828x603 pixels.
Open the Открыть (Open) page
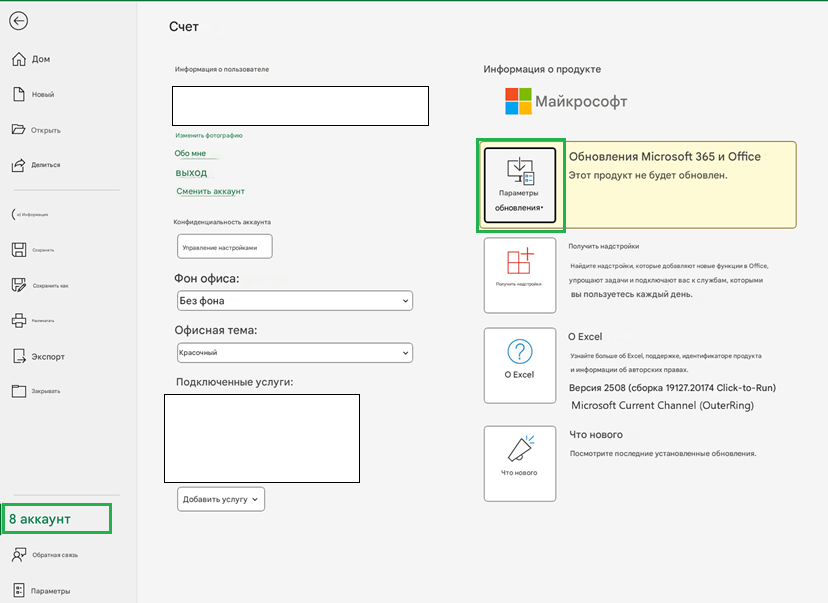(36, 130)
